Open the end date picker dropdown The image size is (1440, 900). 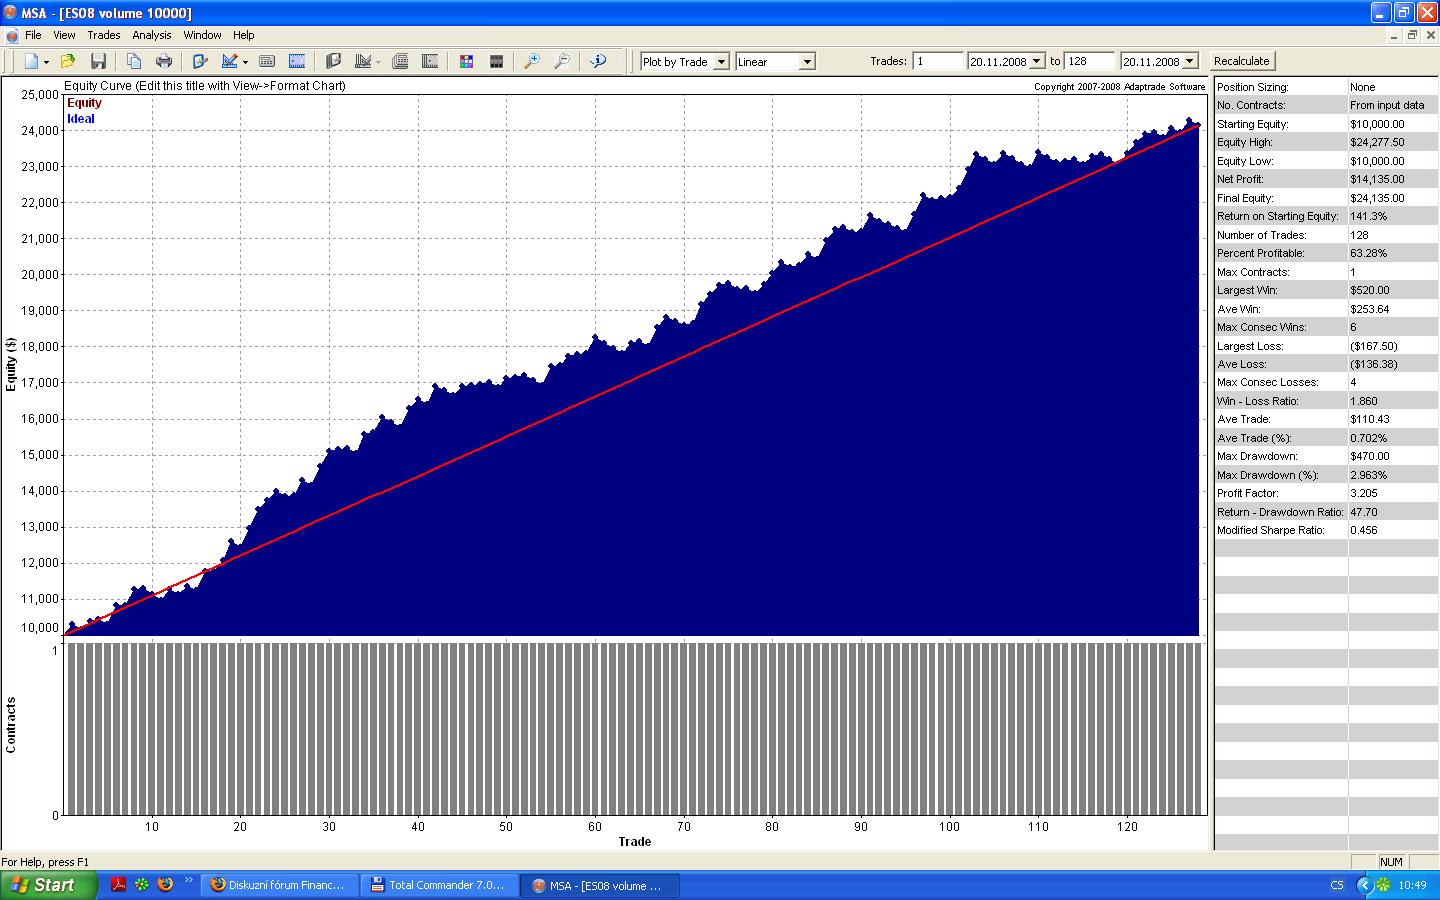click(x=1190, y=62)
